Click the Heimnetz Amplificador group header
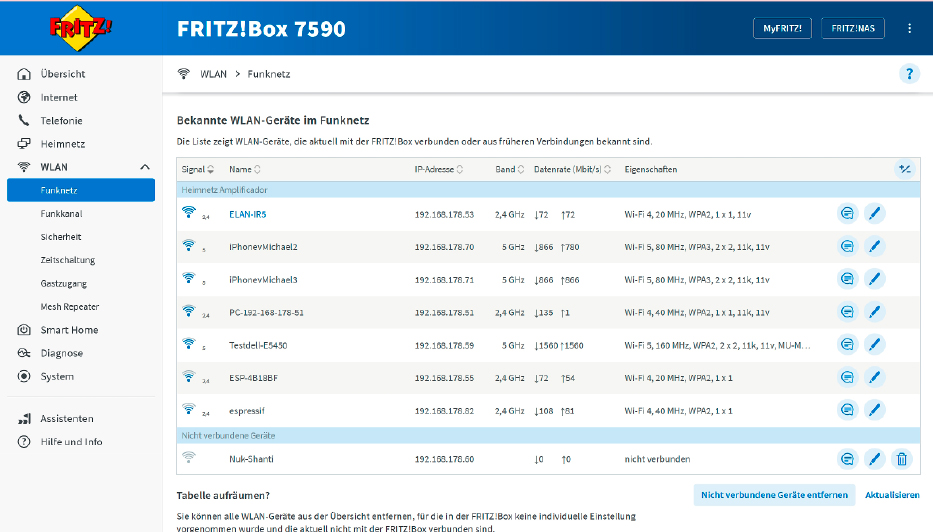The width and height of the screenshot is (933, 532). 548,190
